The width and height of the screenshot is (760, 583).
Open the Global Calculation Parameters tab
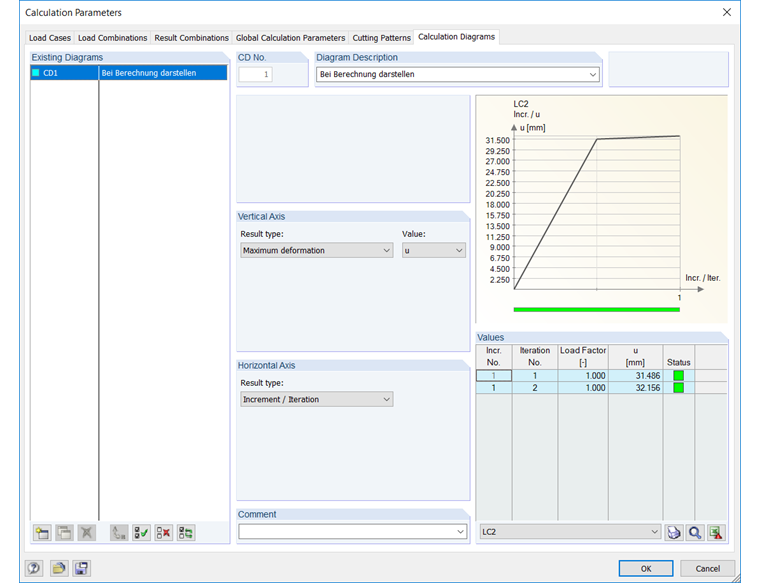point(290,38)
